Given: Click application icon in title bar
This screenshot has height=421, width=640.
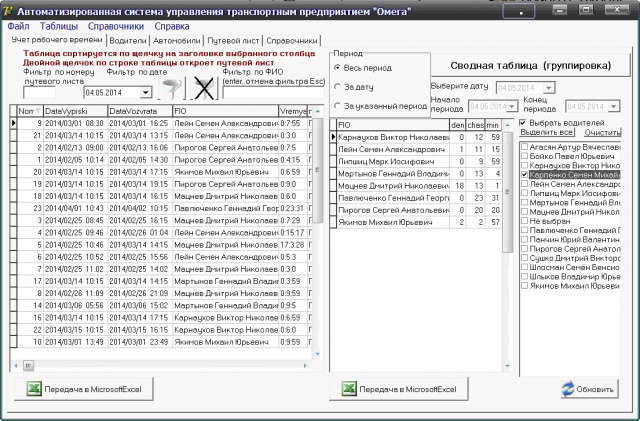Looking at the screenshot, I should coord(7,11).
